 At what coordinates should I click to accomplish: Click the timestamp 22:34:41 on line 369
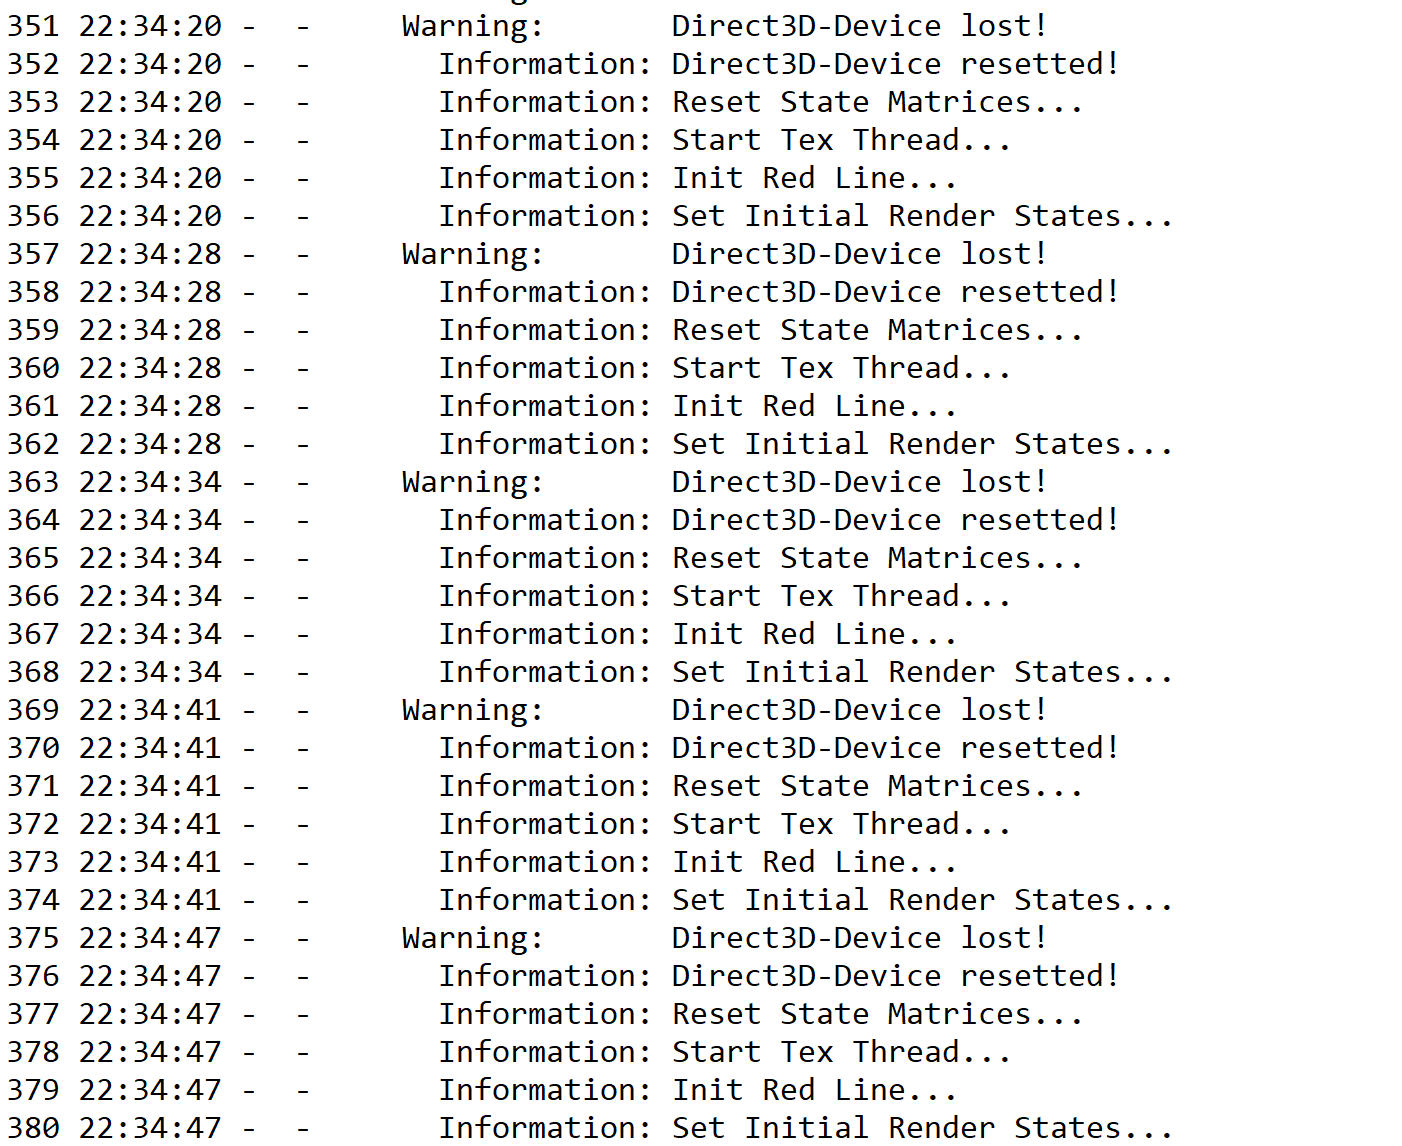pyautogui.click(x=150, y=710)
